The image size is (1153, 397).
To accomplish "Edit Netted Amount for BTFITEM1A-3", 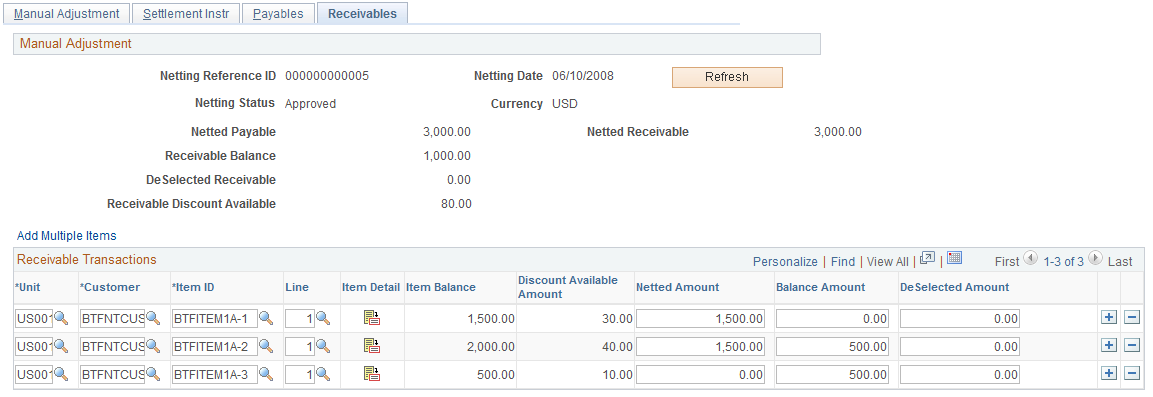I will pos(701,374).
